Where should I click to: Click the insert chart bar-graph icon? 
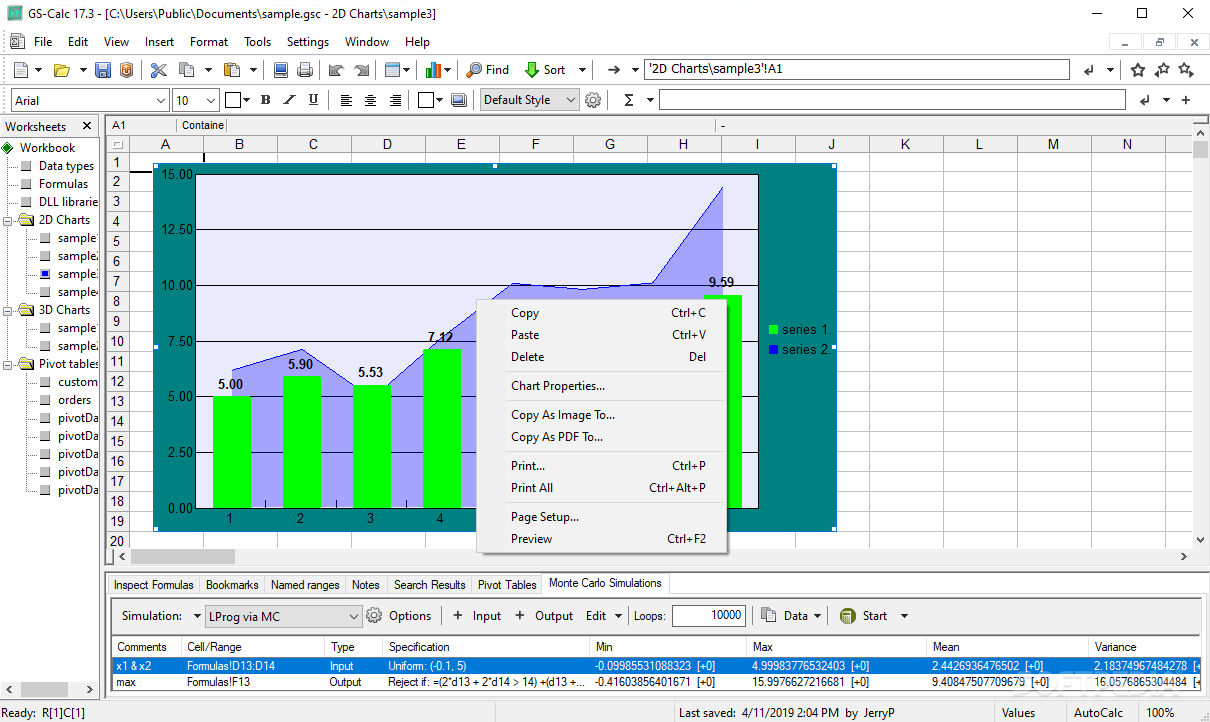tap(433, 70)
